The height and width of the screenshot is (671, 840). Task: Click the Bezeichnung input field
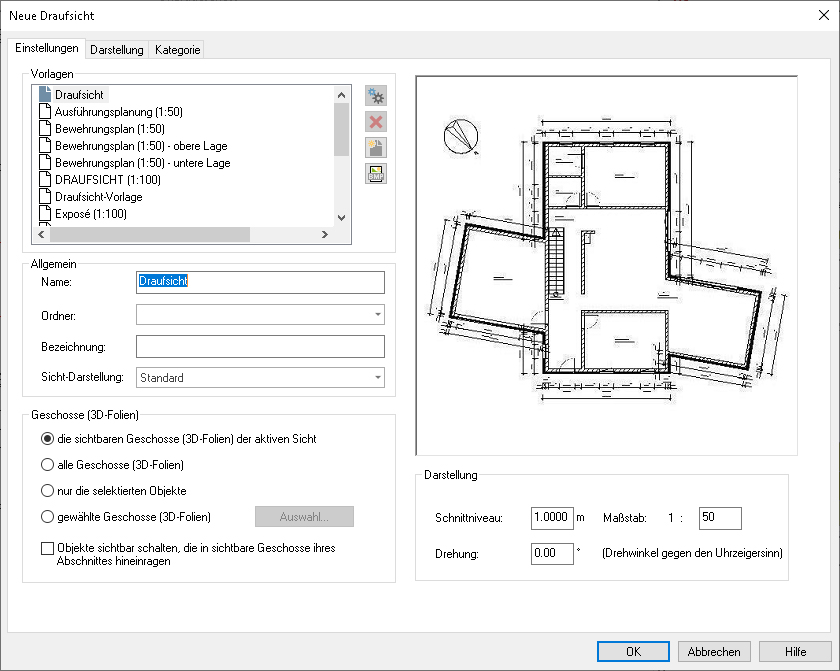click(x=260, y=346)
